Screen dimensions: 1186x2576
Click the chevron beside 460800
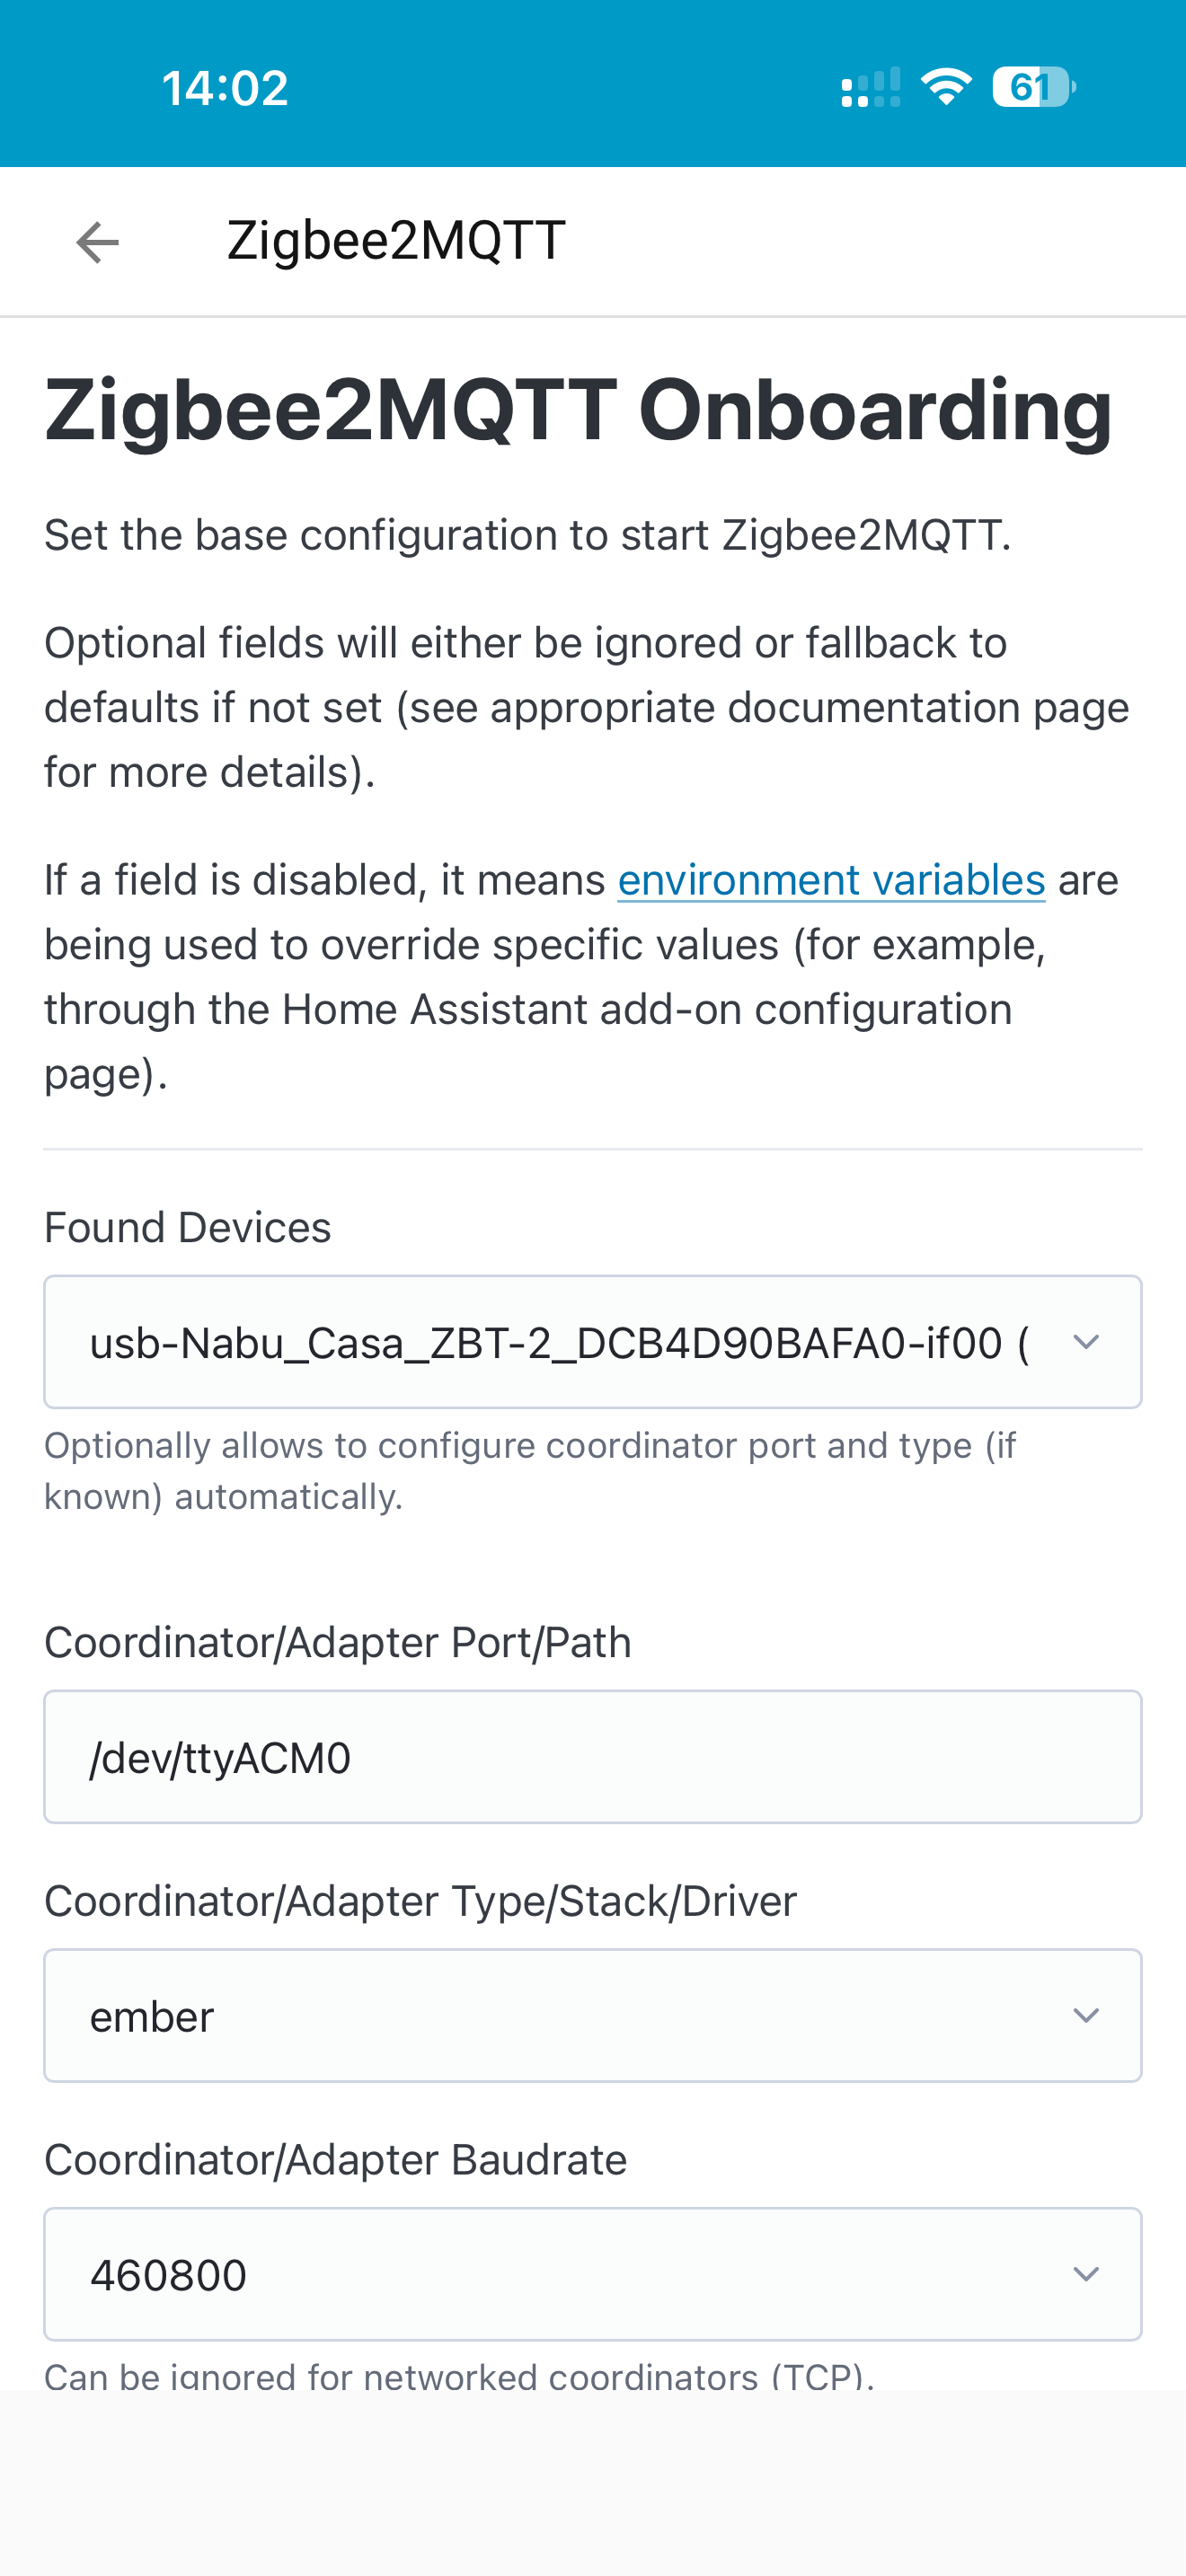click(1086, 2275)
